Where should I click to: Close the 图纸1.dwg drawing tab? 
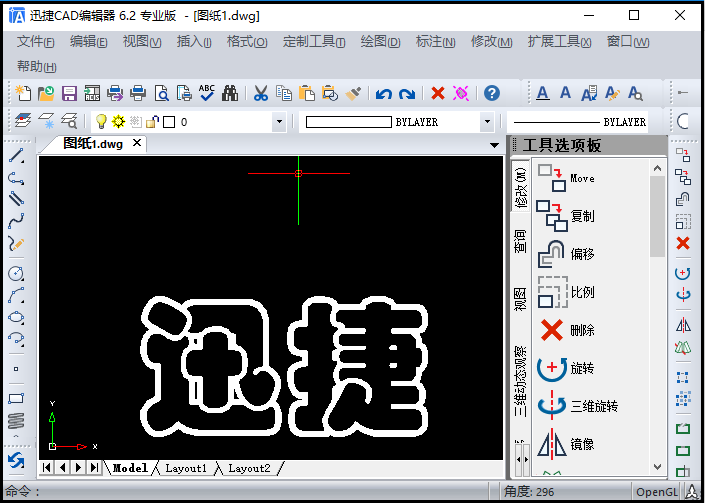click(x=137, y=143)
